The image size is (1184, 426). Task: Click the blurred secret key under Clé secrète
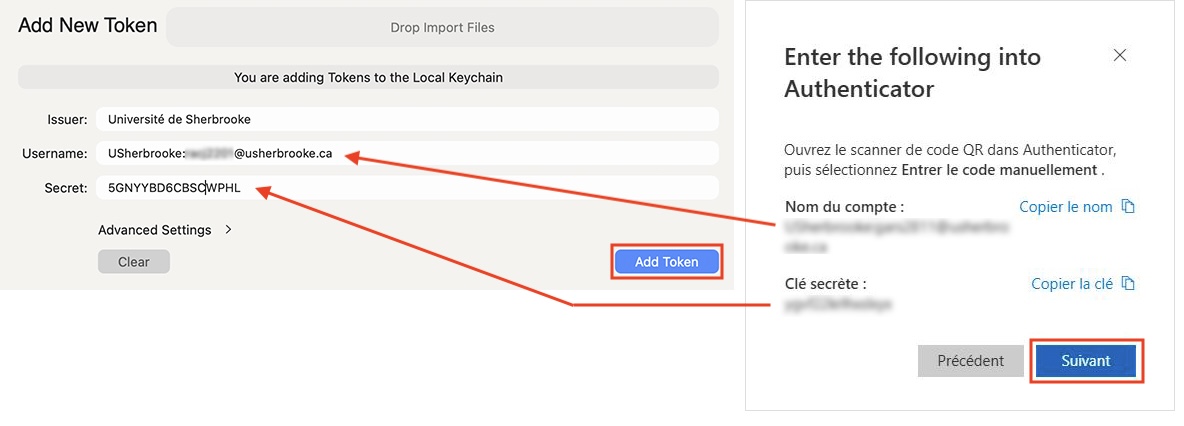click(838, 301)
